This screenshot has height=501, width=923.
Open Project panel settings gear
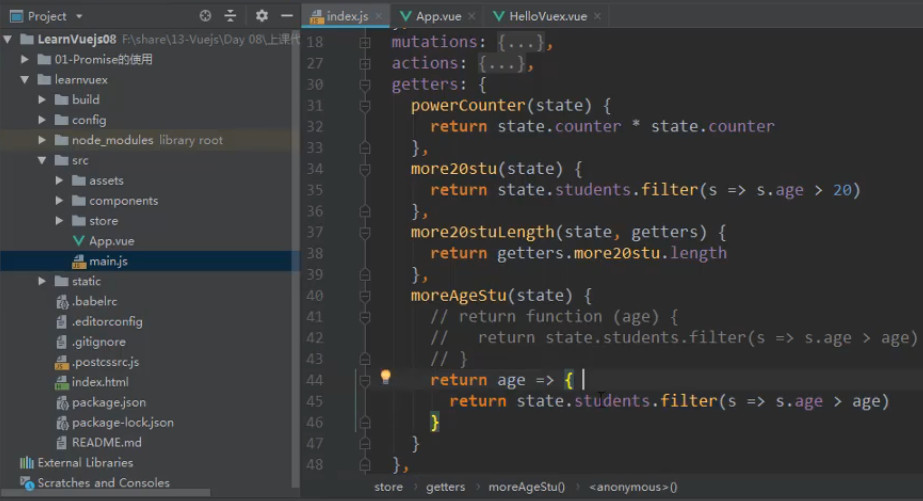261,16
